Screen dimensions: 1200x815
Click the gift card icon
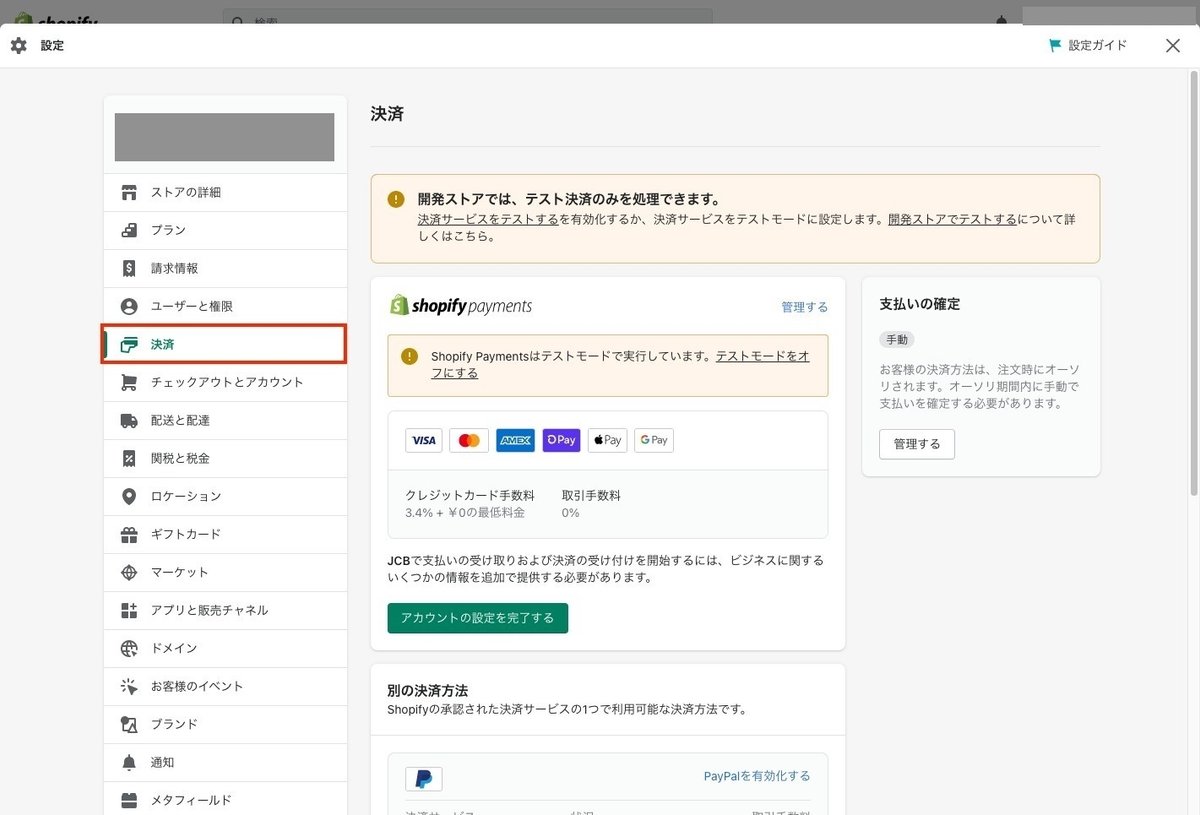coord(129,534)
